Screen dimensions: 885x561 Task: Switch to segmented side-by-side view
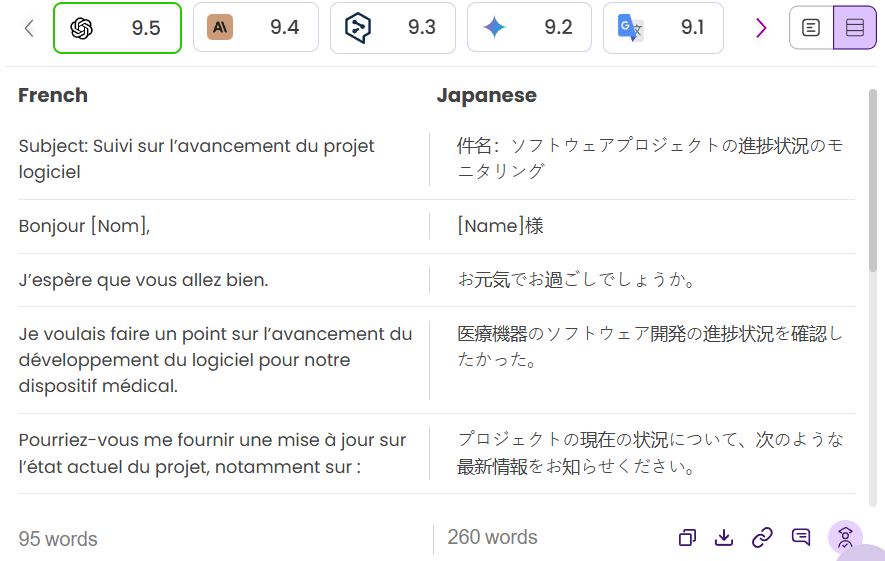[854, 28]
